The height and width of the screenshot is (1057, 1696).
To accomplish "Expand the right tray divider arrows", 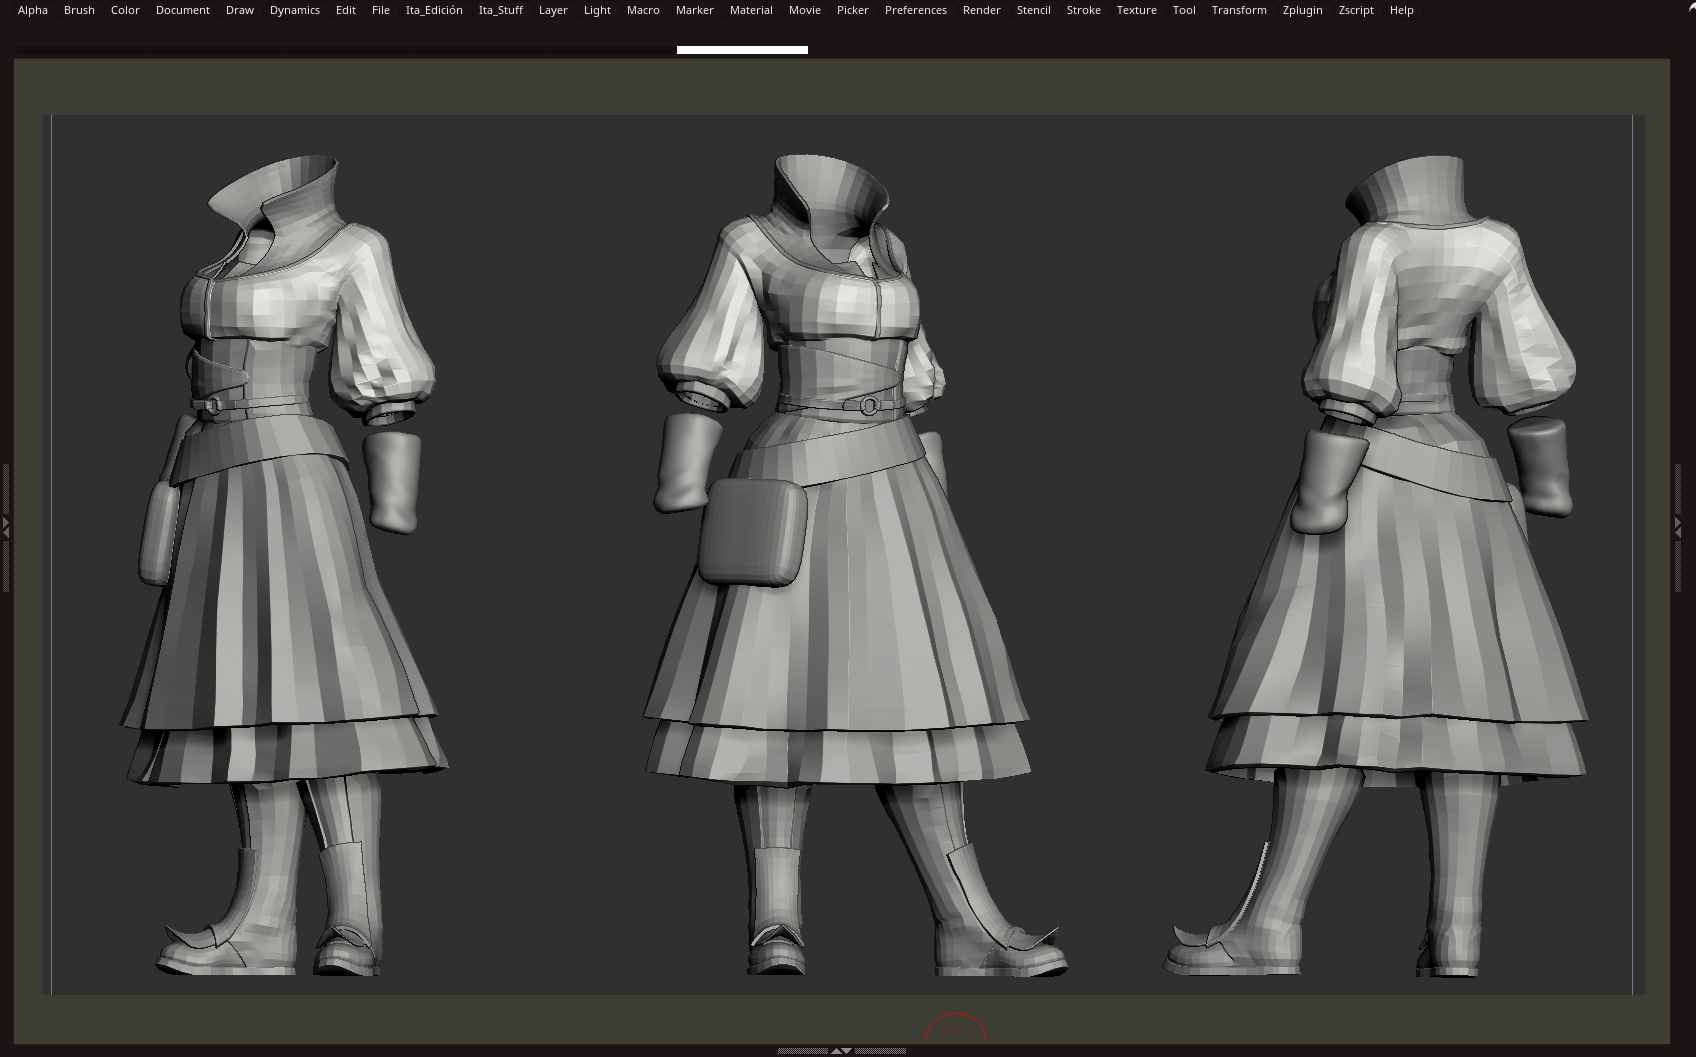I will pyautogui.click(x=1678, y=526).
